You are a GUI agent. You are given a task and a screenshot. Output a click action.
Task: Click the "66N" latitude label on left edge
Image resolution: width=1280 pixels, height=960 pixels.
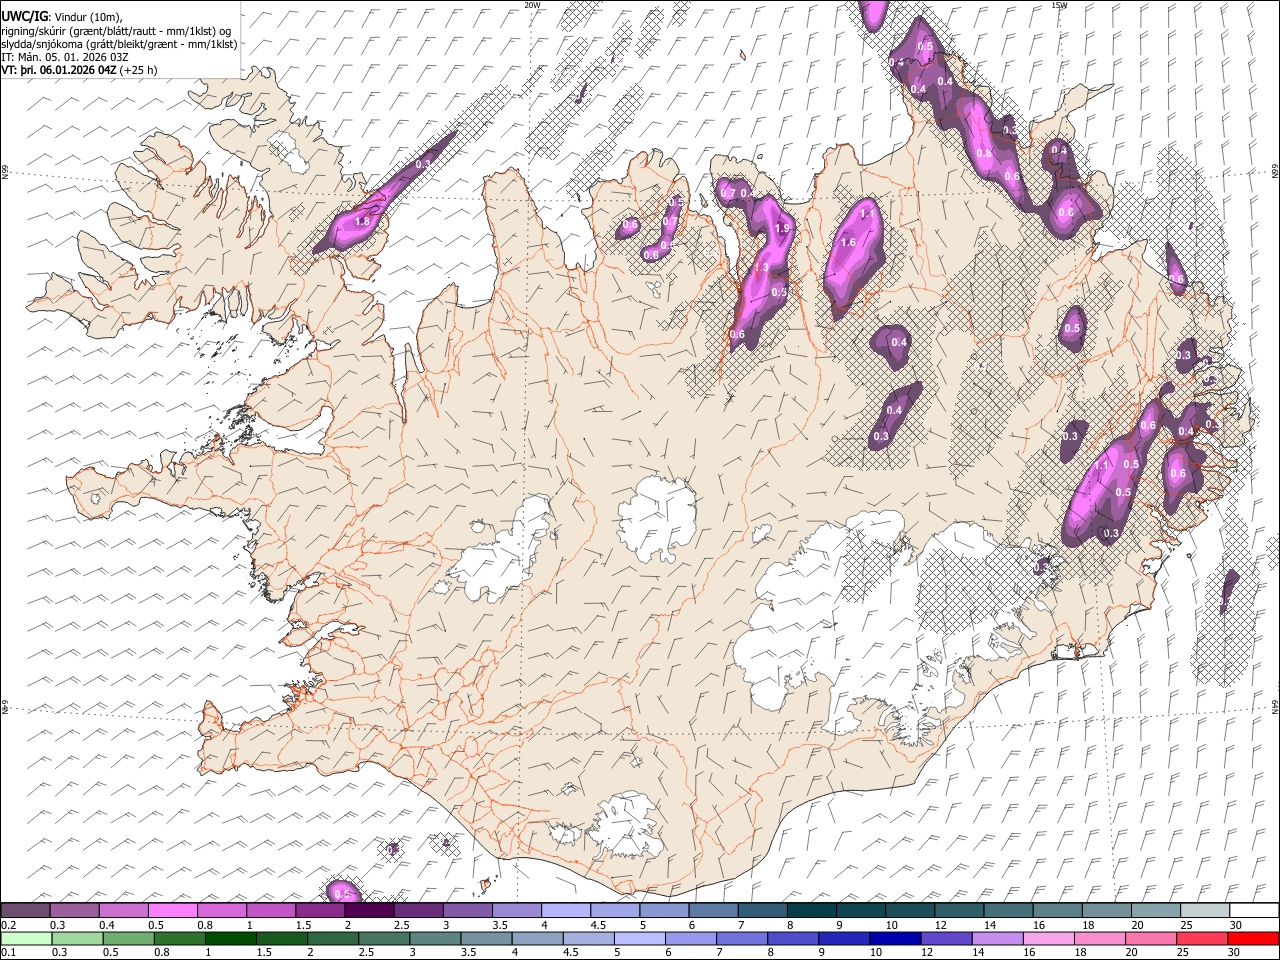(x=5, y=173)
